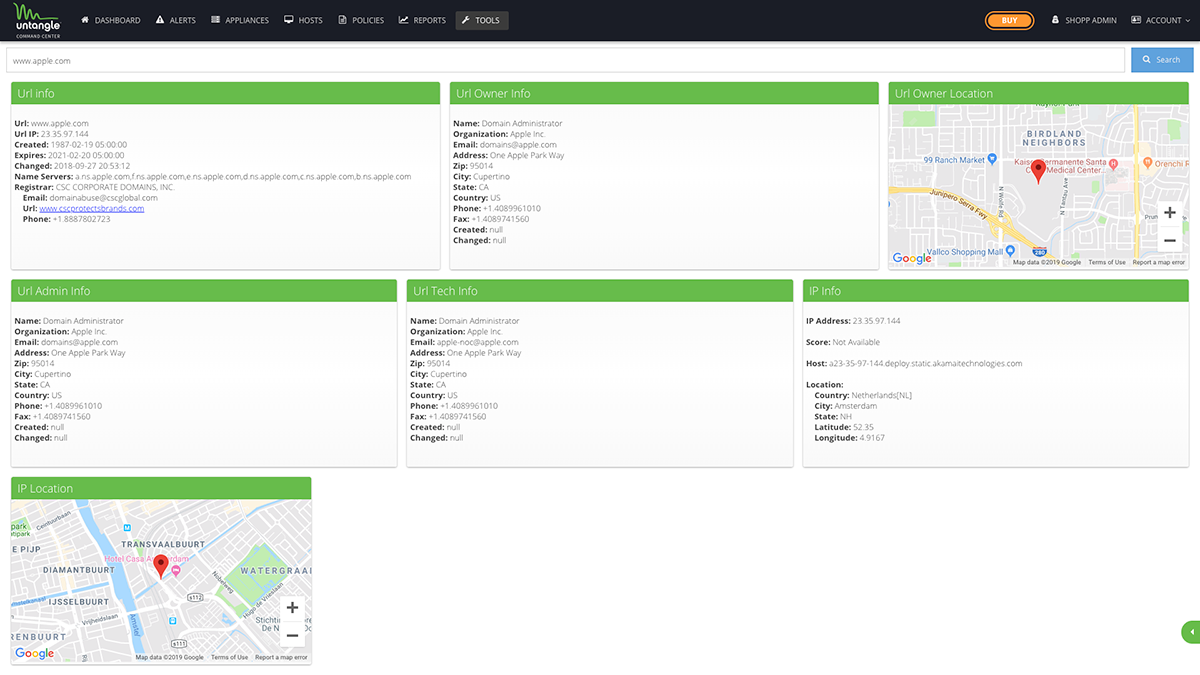Select the Latitude value 52.35
This screenshot has height=675, width=1200.
coord(861,427)
